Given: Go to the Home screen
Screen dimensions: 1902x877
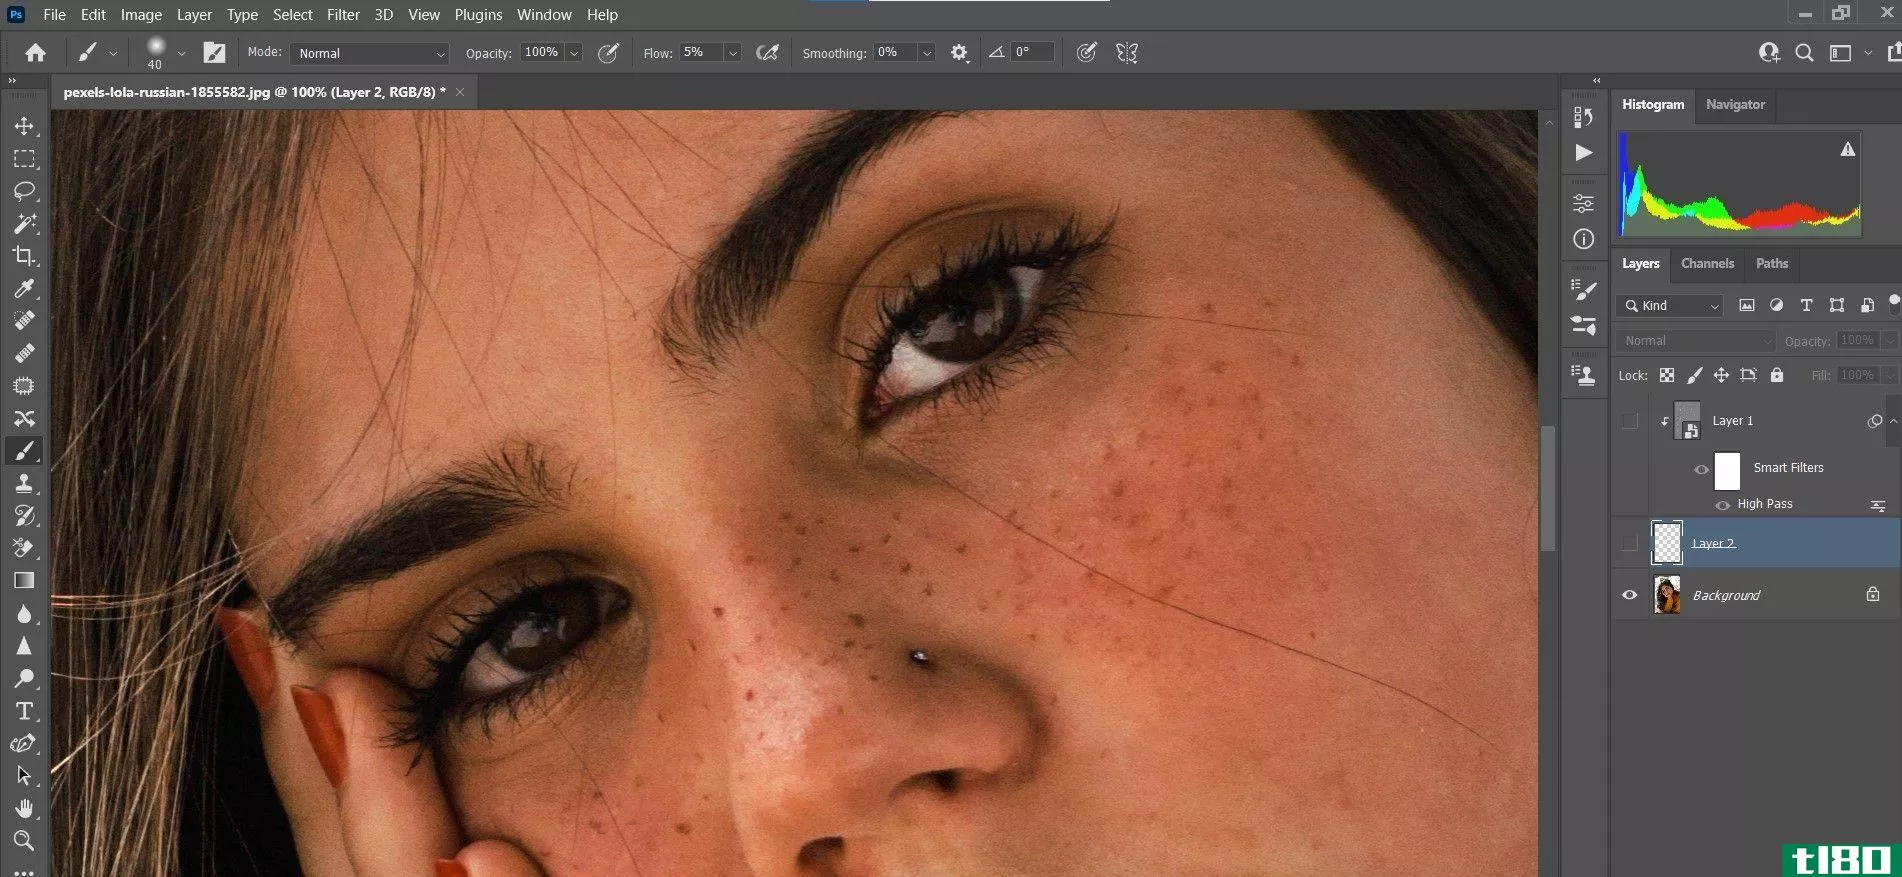Looking at the screenshot, I should (x=35, y=53).
